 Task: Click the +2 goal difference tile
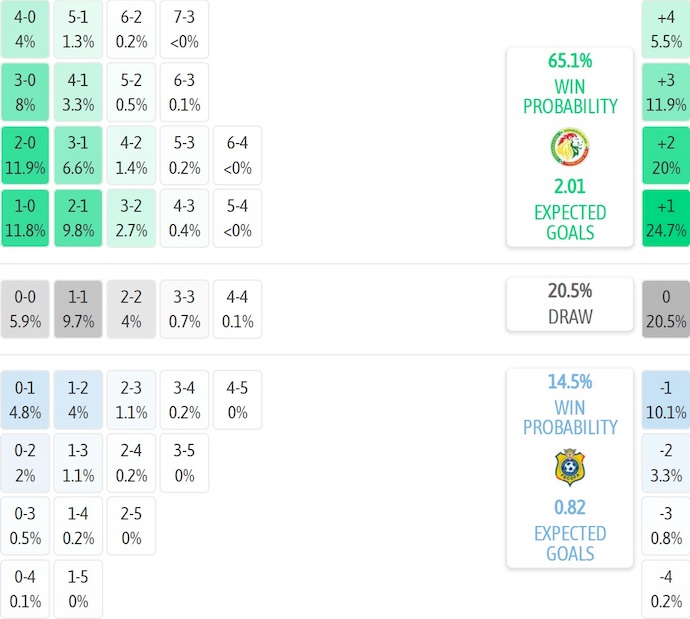click(x=666, y=155)
